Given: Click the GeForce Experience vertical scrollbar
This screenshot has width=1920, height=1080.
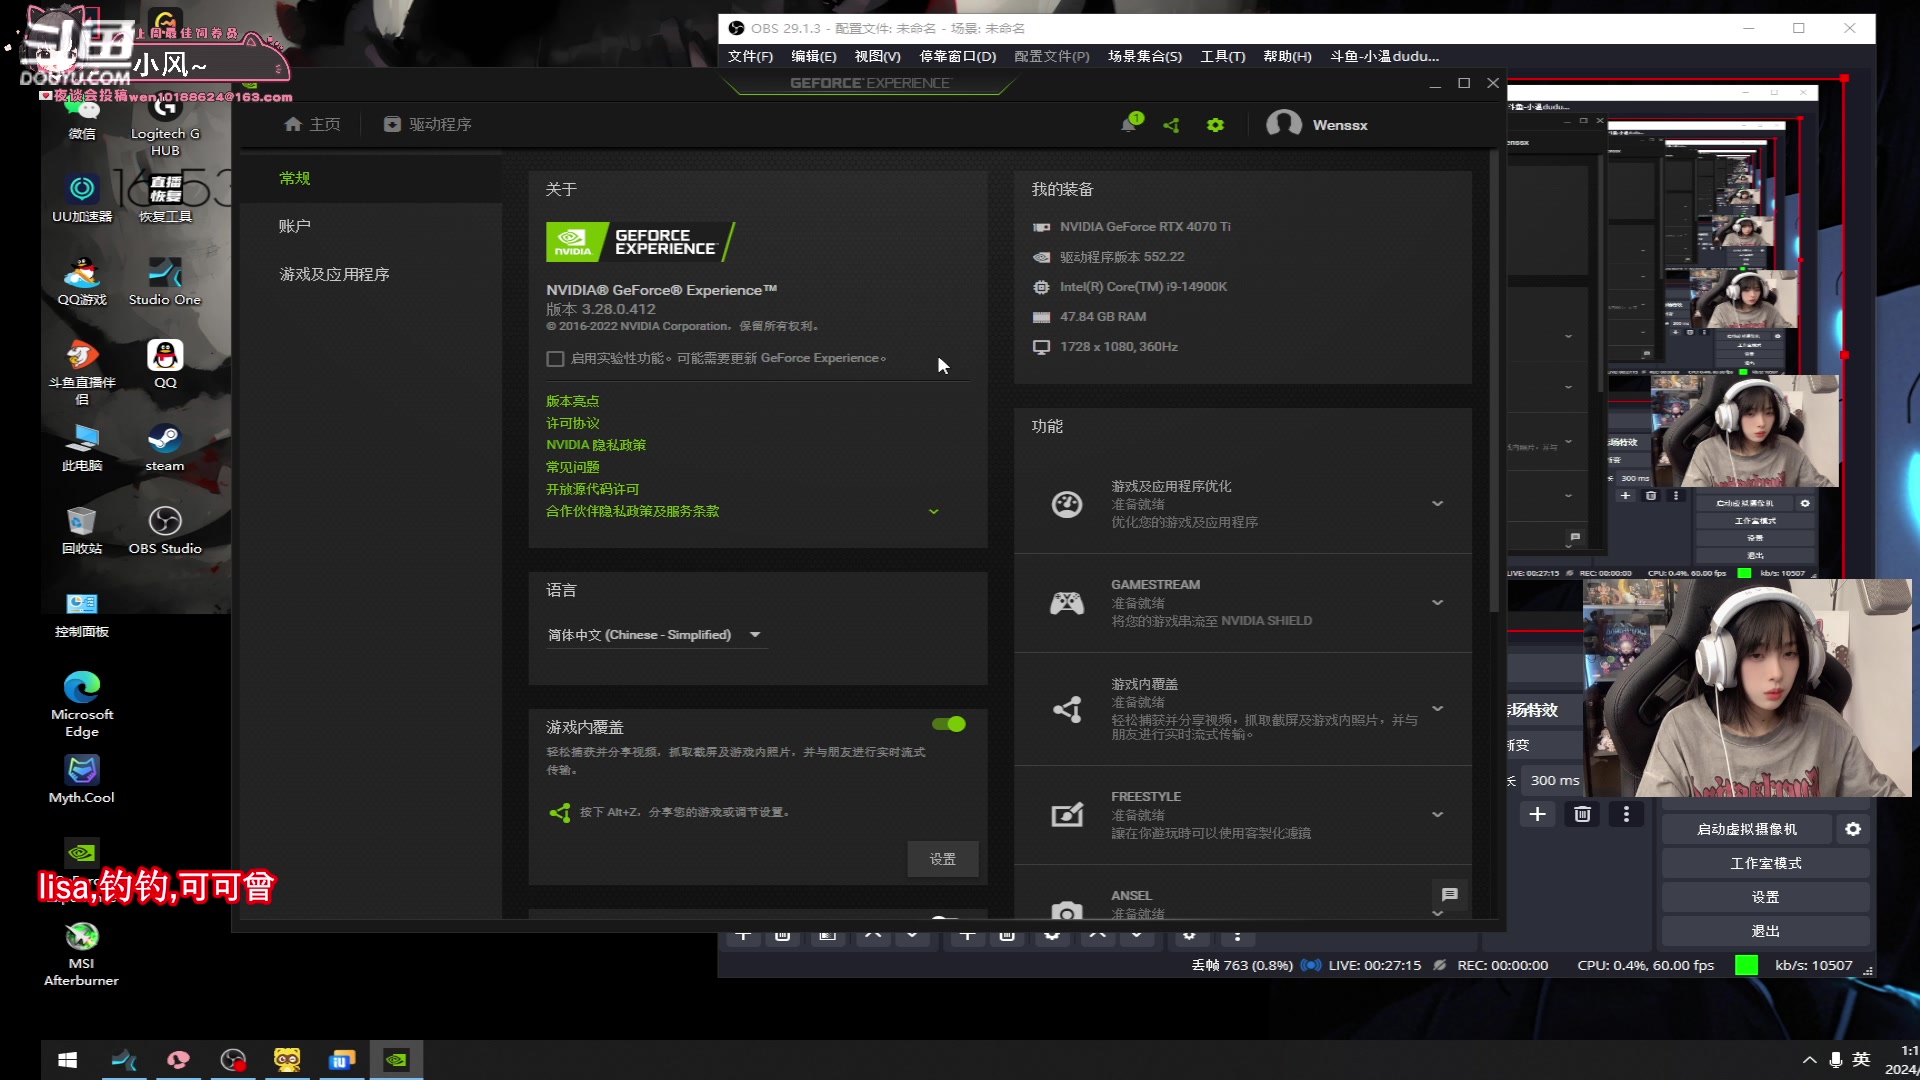Looking at the screenshot, I should 1494,380.
